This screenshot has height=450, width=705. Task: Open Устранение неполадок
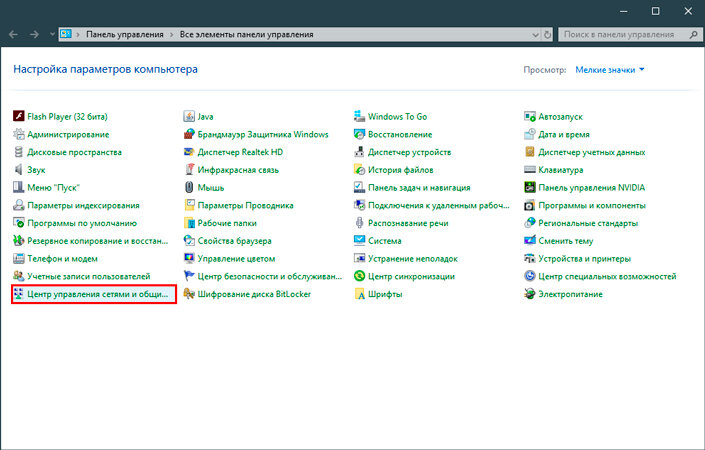click(x=406, y=258)
